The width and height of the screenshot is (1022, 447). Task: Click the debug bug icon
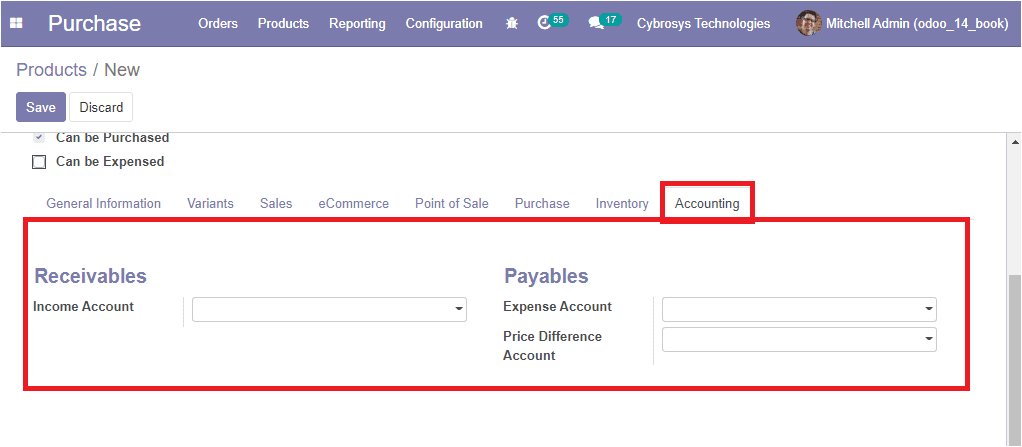512,23
